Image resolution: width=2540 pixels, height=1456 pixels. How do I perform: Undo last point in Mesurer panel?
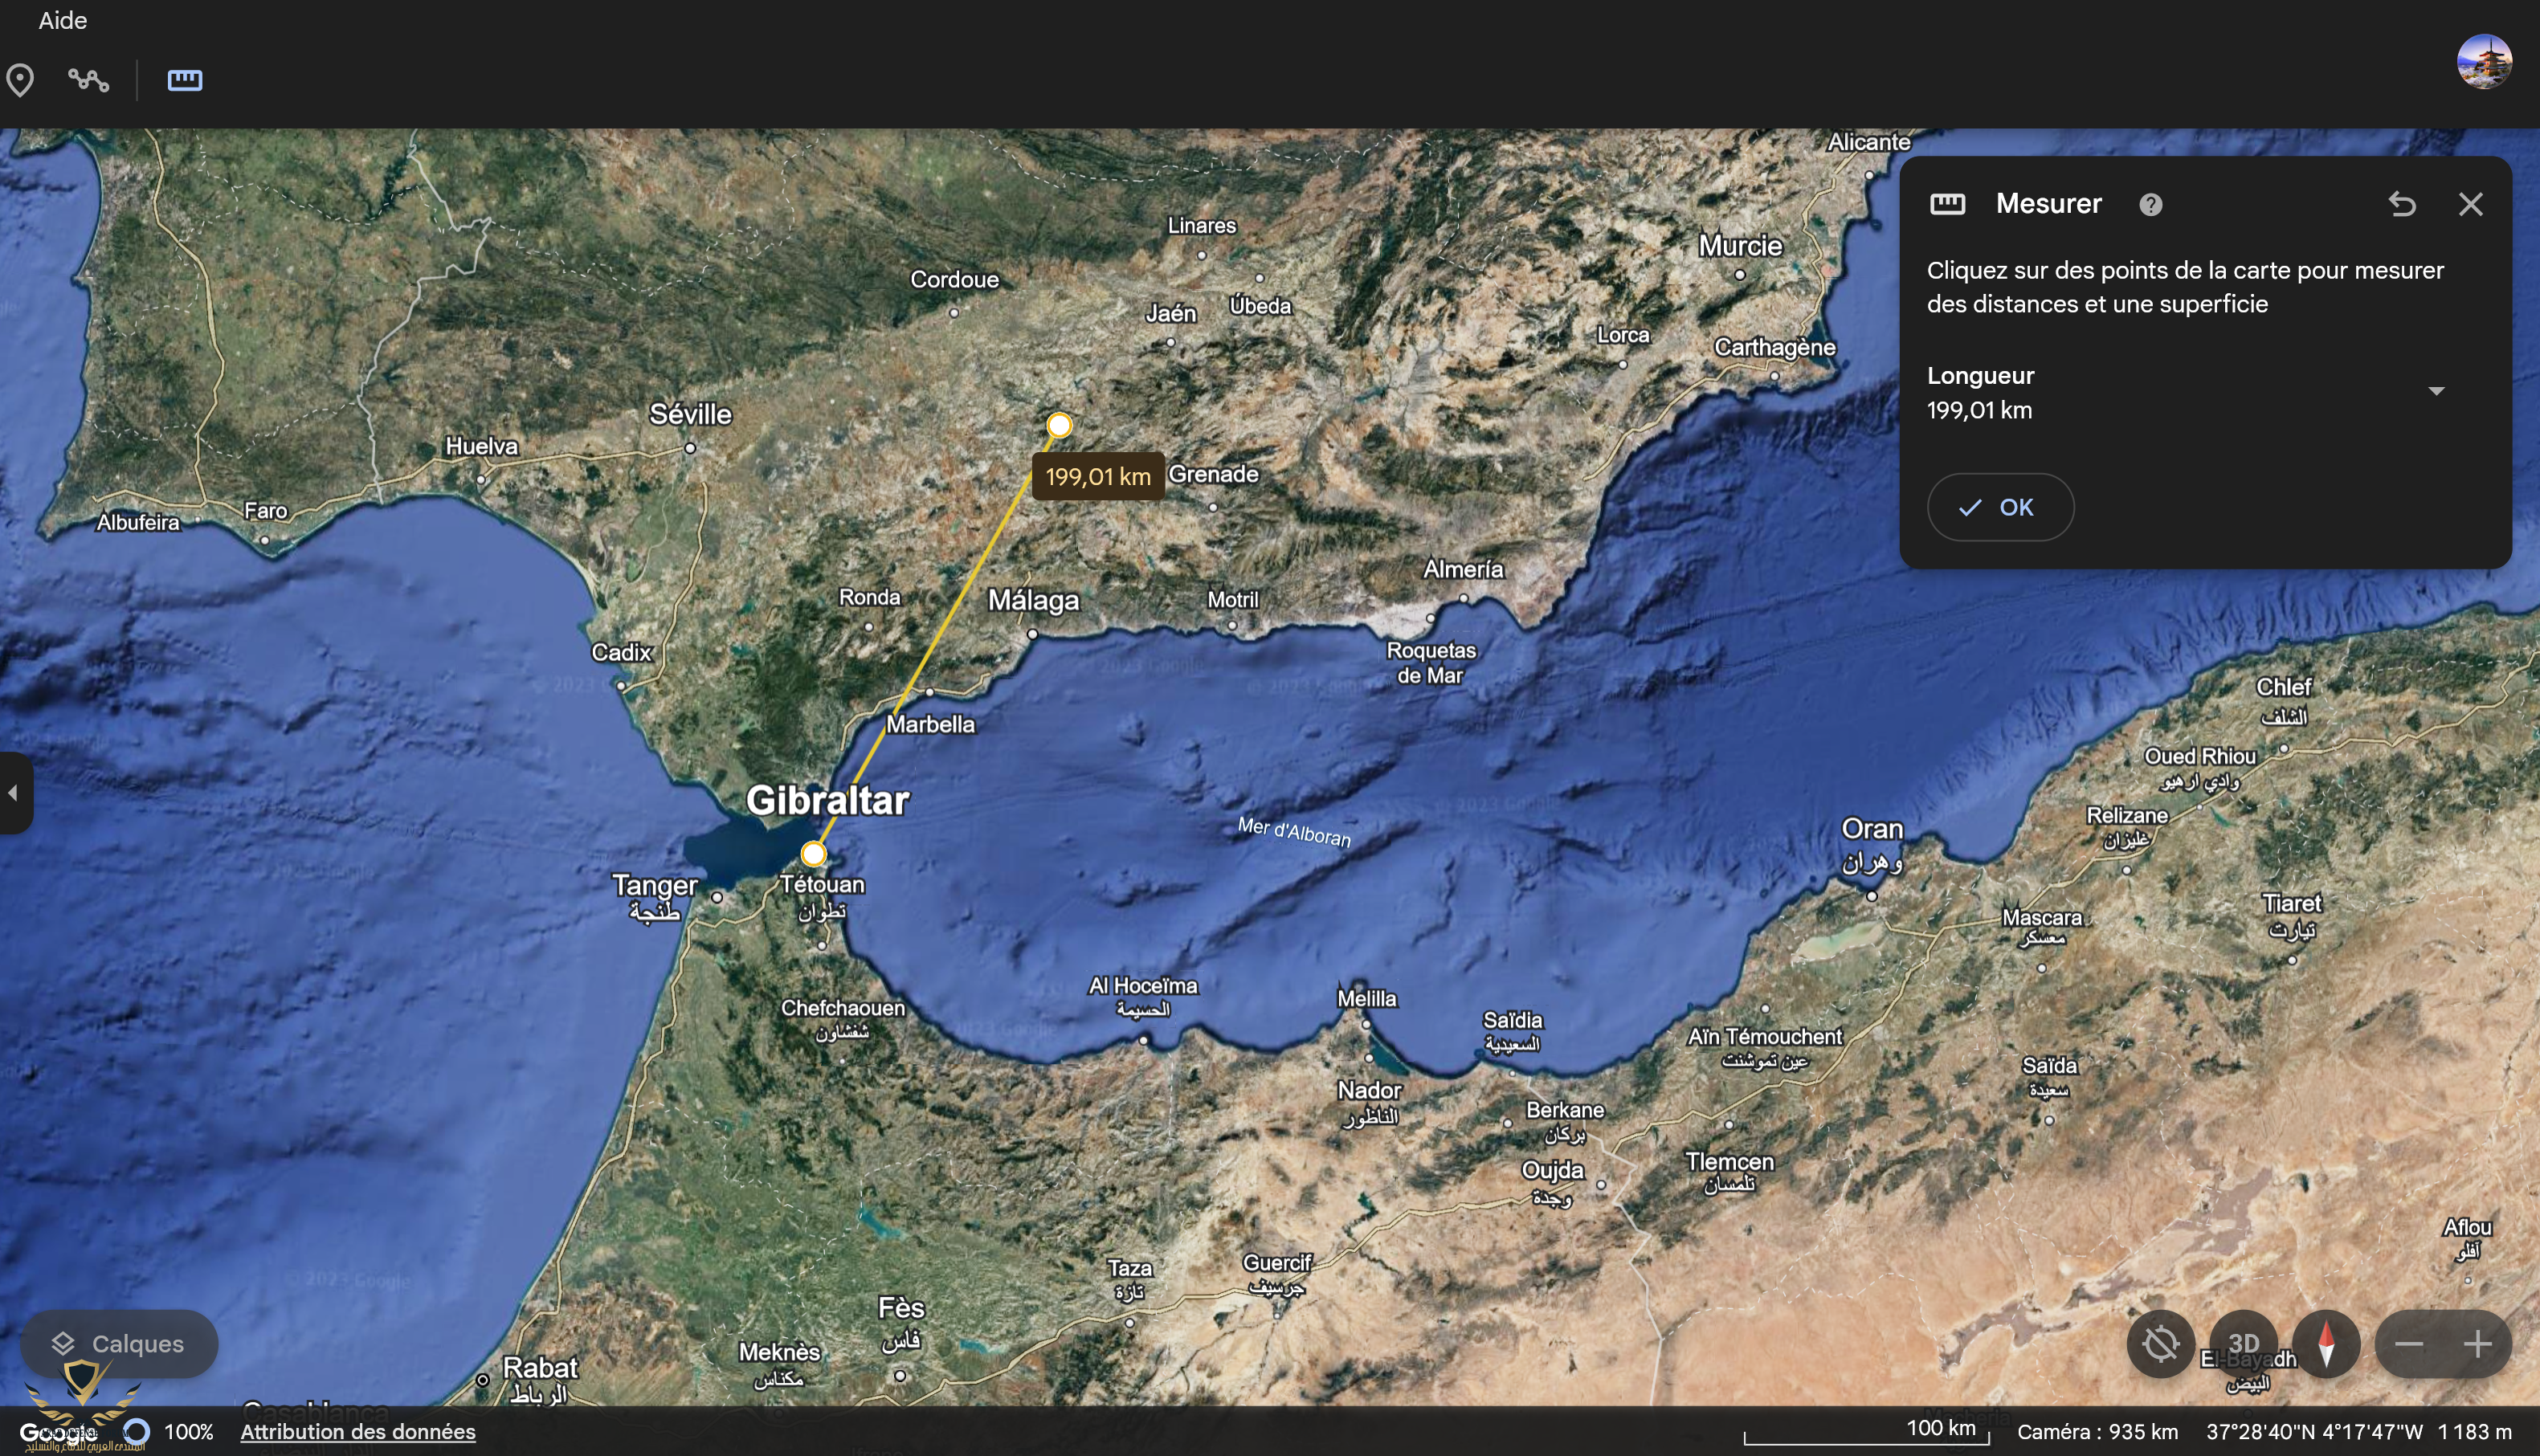pyautogui.click(x=2402, y=204)
